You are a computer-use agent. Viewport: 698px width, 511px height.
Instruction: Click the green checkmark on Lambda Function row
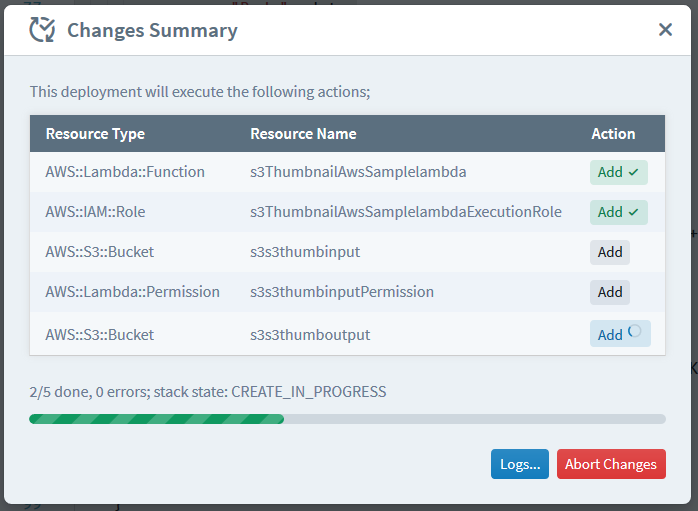click(633, 172)
